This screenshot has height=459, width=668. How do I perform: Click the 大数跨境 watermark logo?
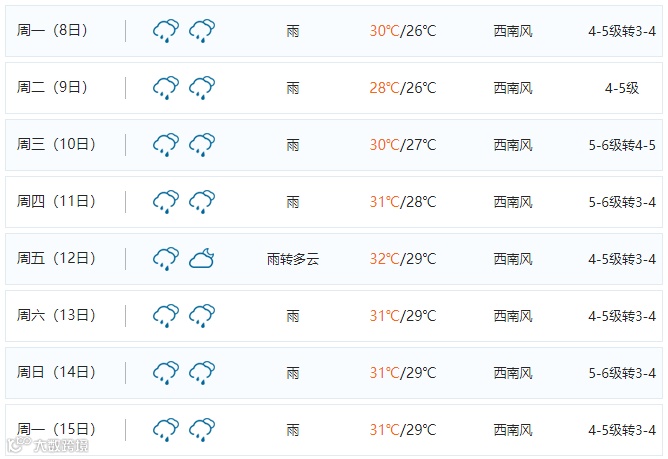pos(48,446)
